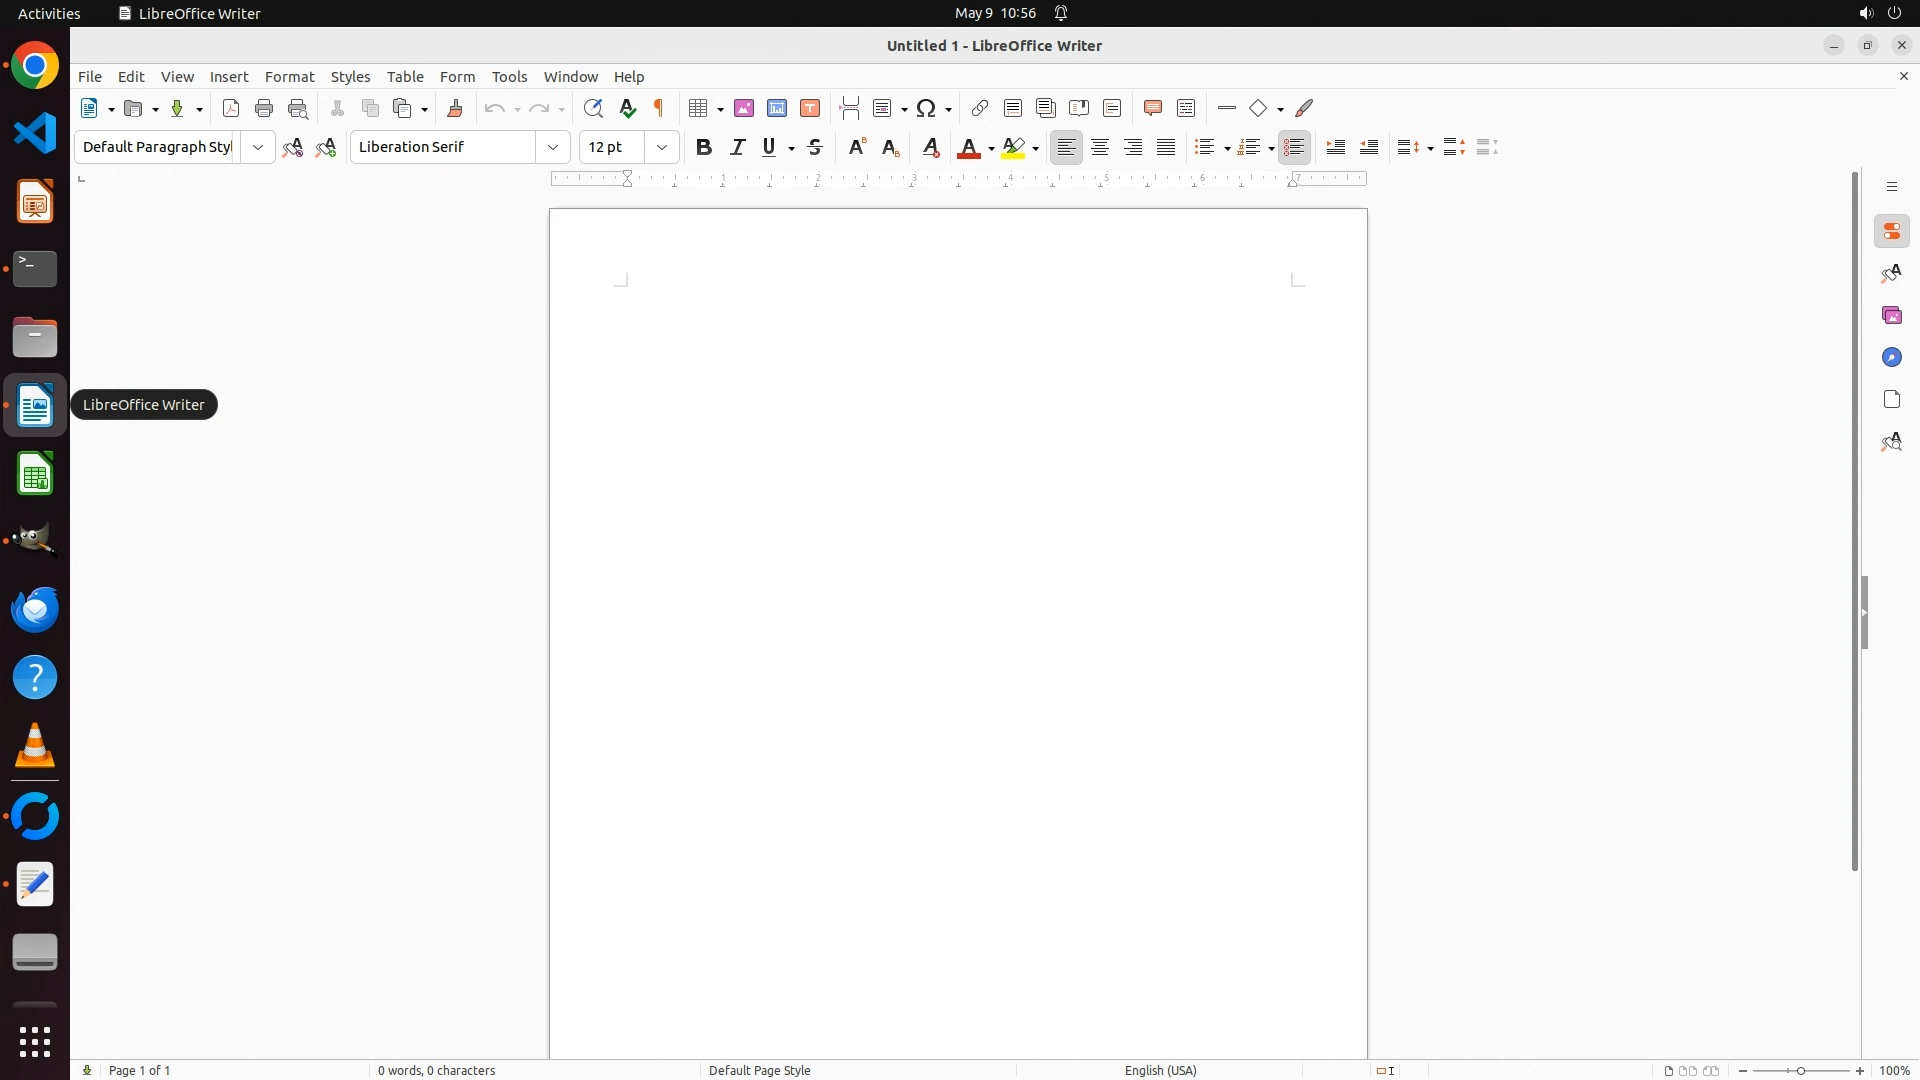Screen dimensions: 1920x1080
Task: Click the English (USA) language status field
Action: 1160,1070
